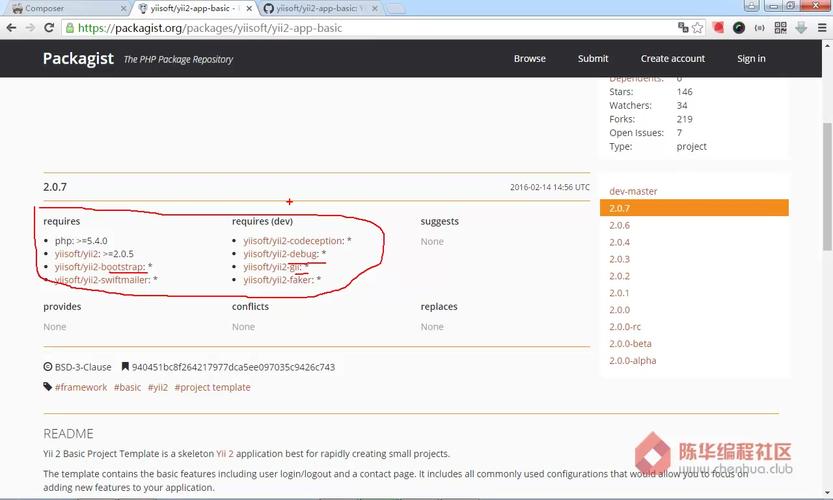The image size is (833, 500).
Task: Reload the page with refresh icon
Action: click(x=49, y=28)
